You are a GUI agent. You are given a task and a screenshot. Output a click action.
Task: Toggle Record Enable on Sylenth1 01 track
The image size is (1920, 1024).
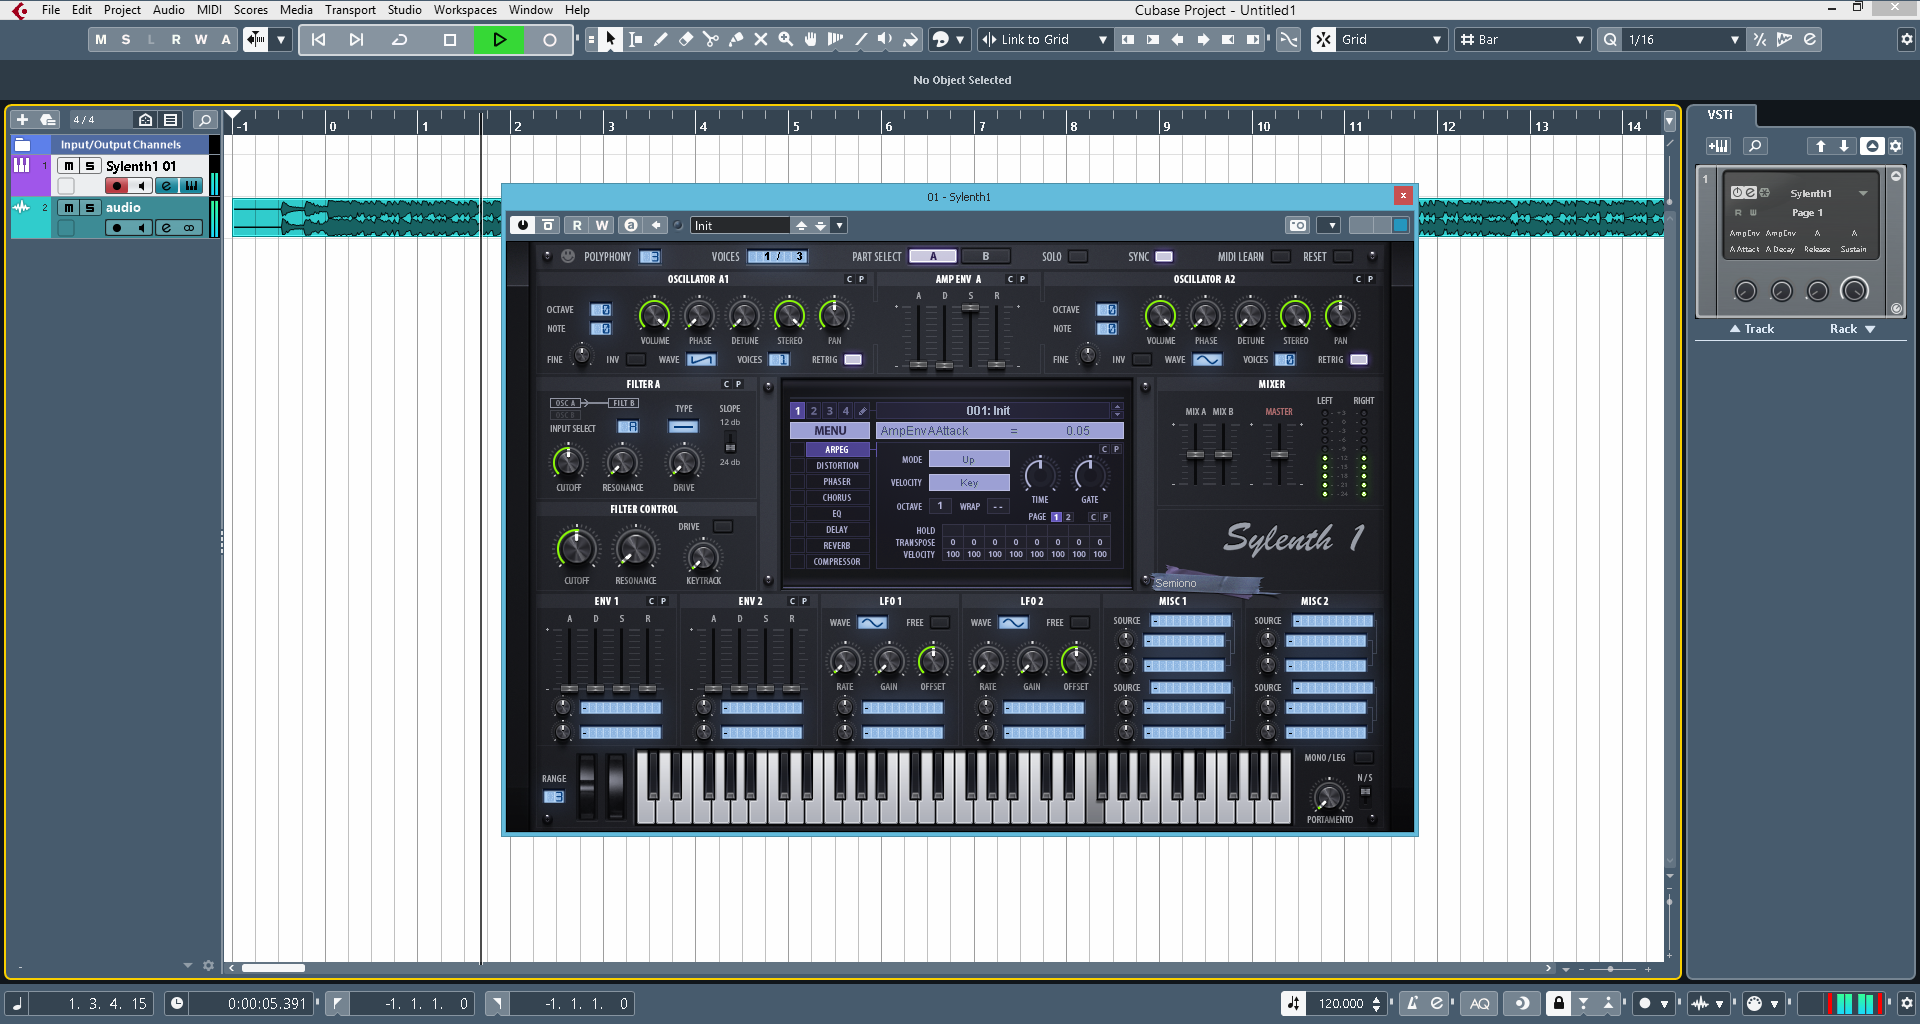click(x=117, y=186)
